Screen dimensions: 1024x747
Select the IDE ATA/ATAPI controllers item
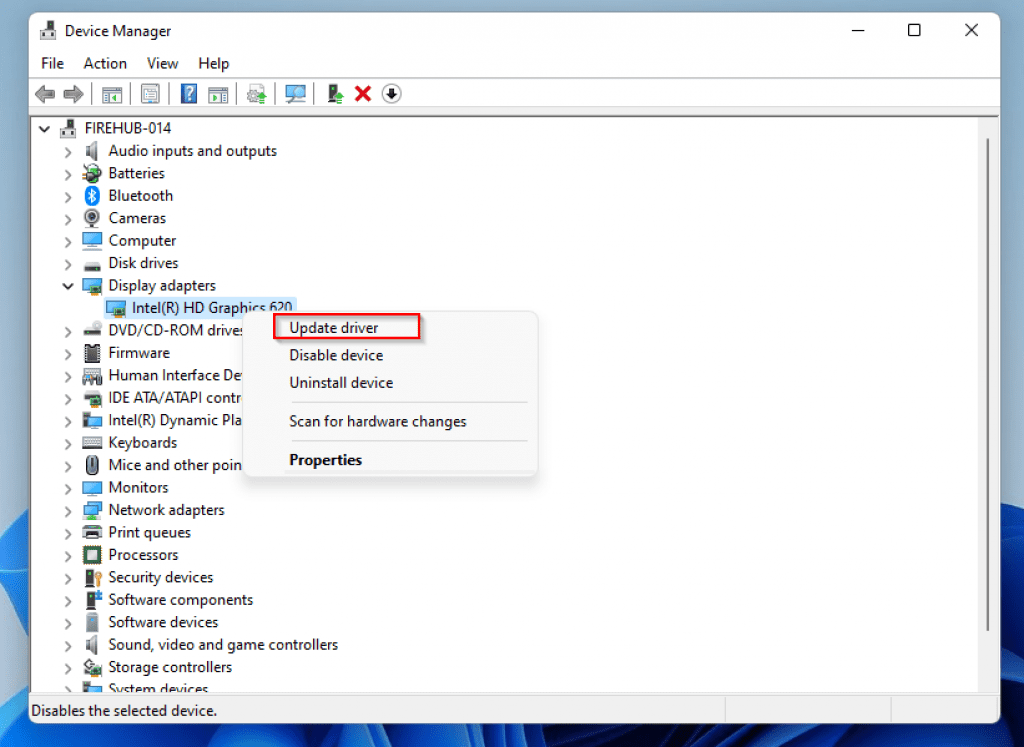click(x=175, y=398)
